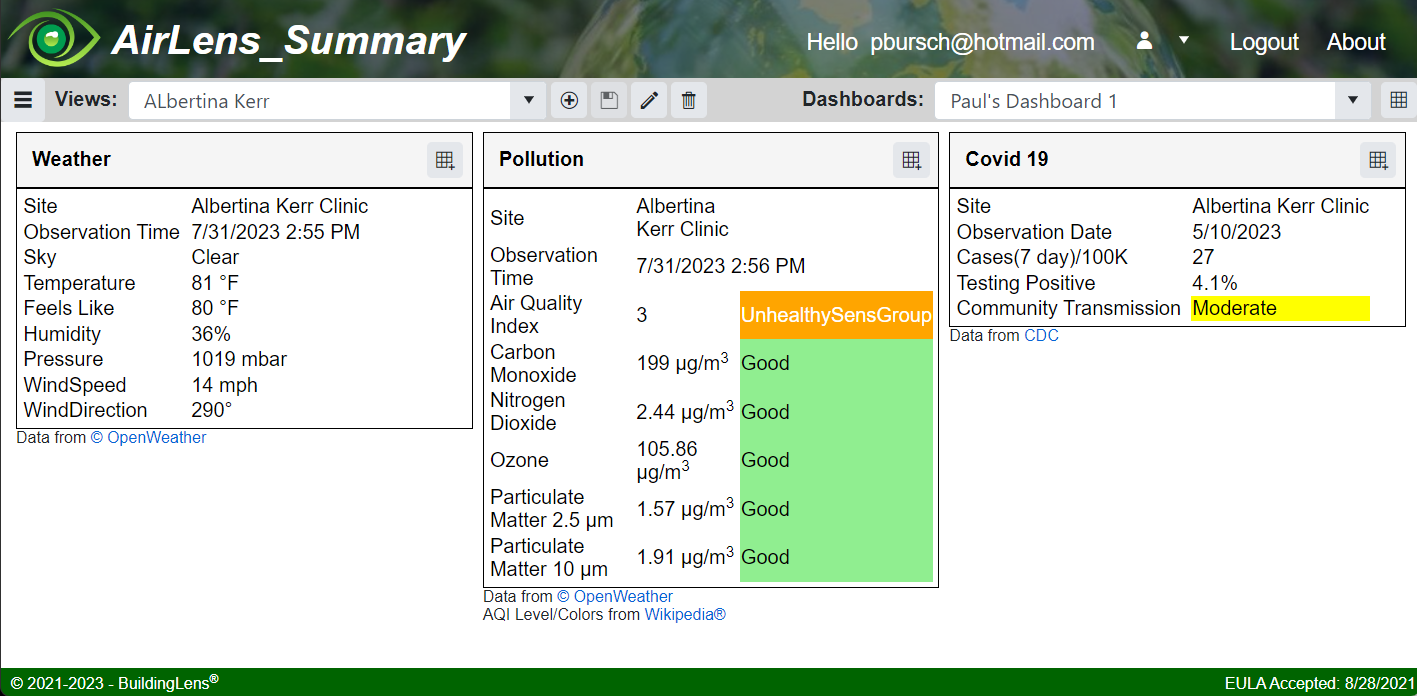Click the Good status for Ozone
This screenshot has width=1417, height=696.
[836, 460]
